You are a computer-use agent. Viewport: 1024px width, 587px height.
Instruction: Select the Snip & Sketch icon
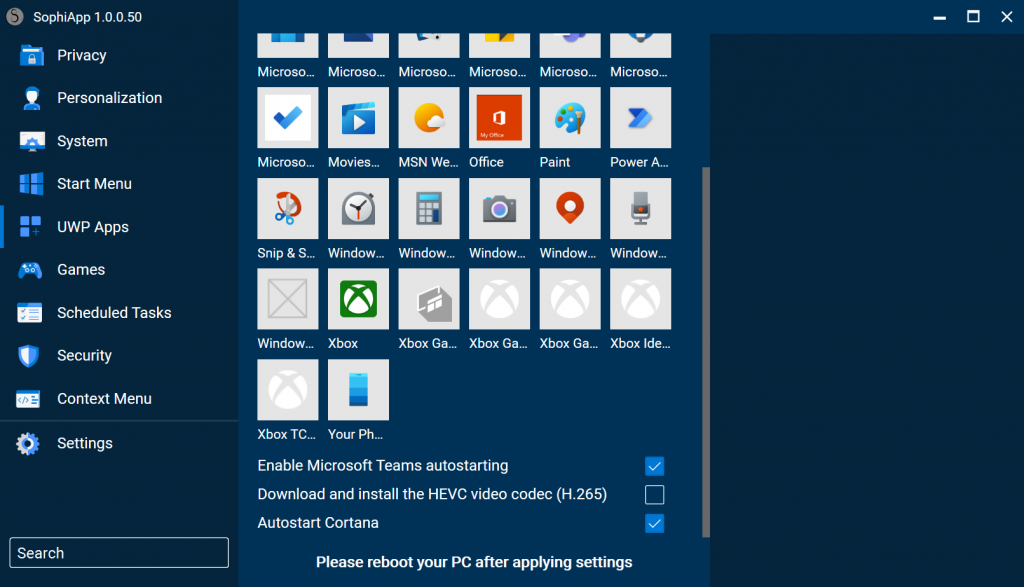tap(287, 208)
